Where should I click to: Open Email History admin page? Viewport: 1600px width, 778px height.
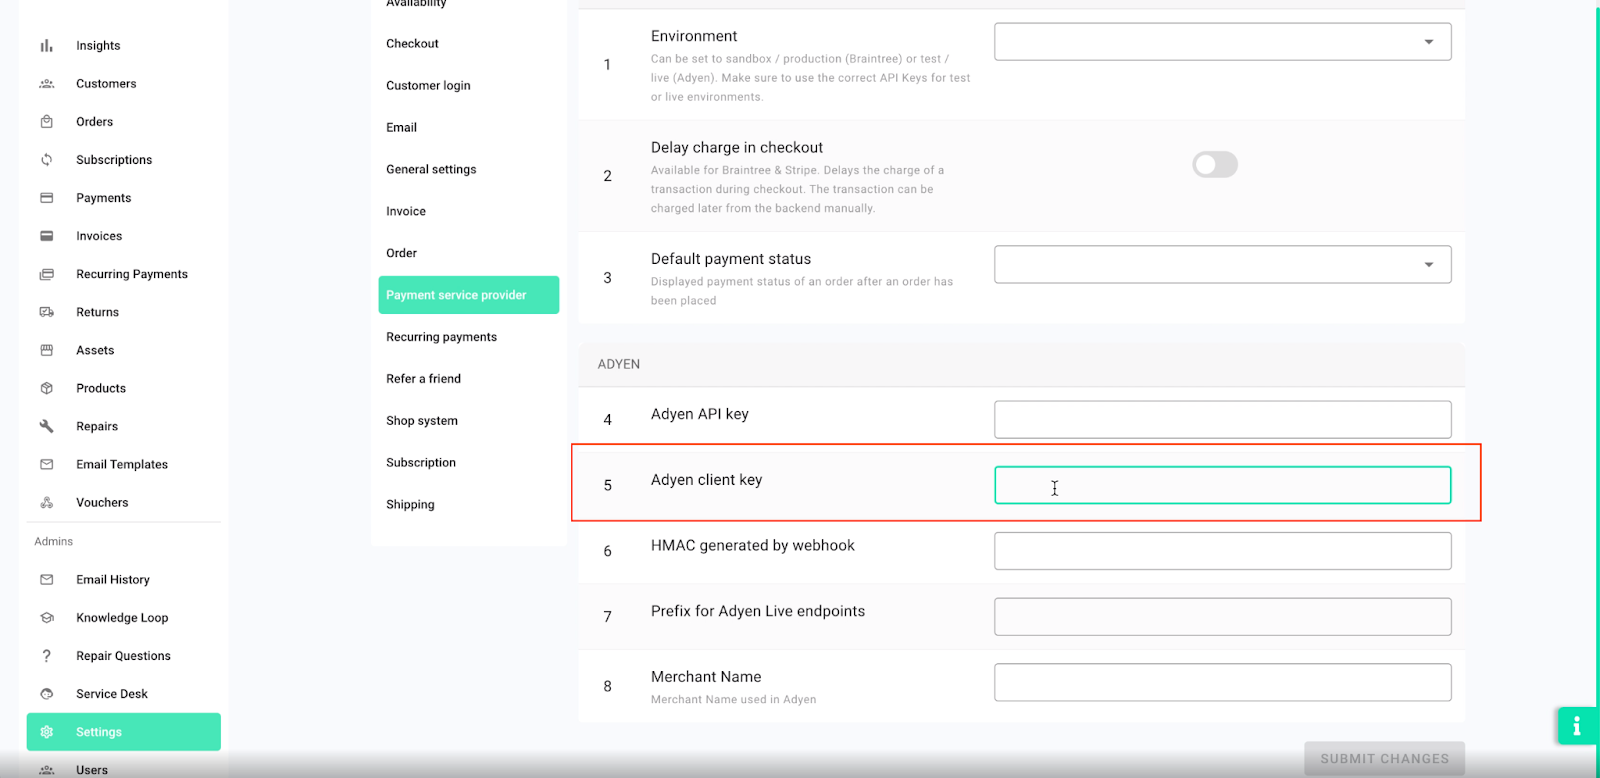[113, 580]
